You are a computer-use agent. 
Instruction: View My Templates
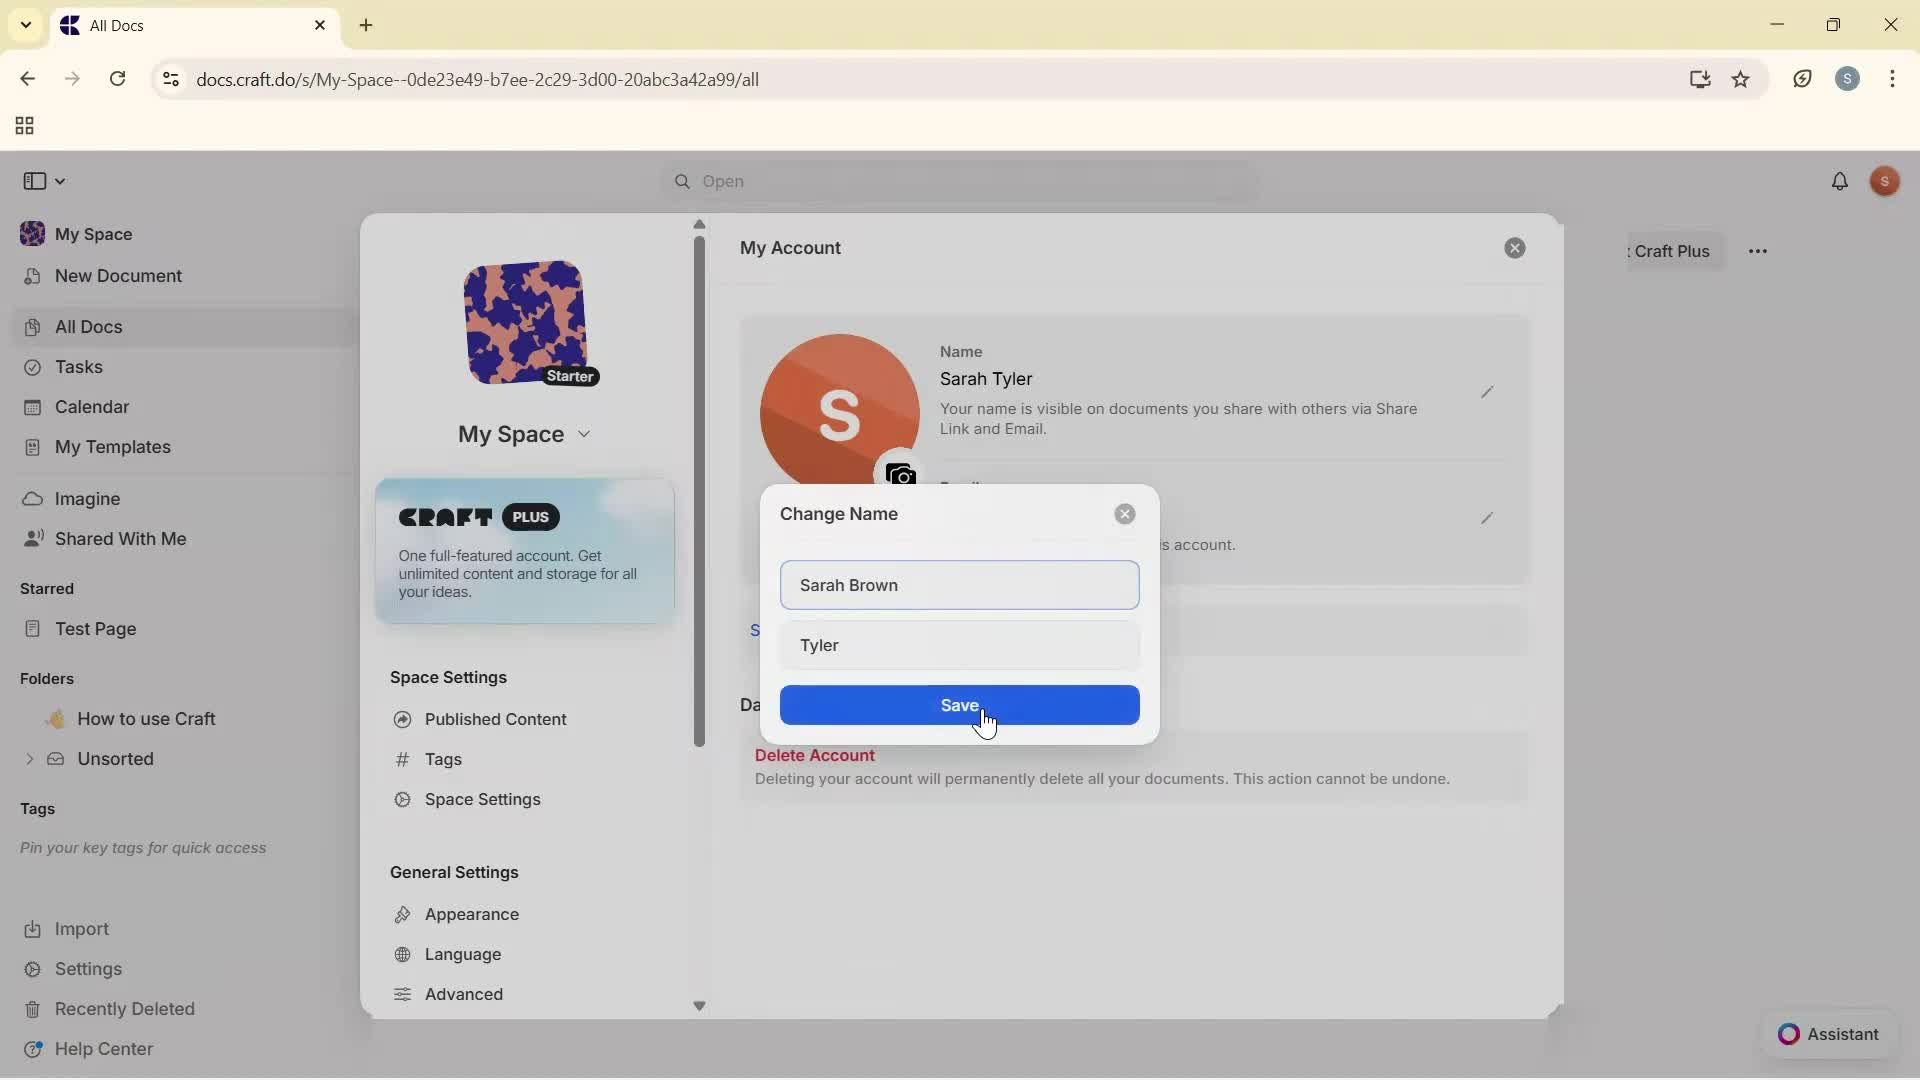click(111, 447)
